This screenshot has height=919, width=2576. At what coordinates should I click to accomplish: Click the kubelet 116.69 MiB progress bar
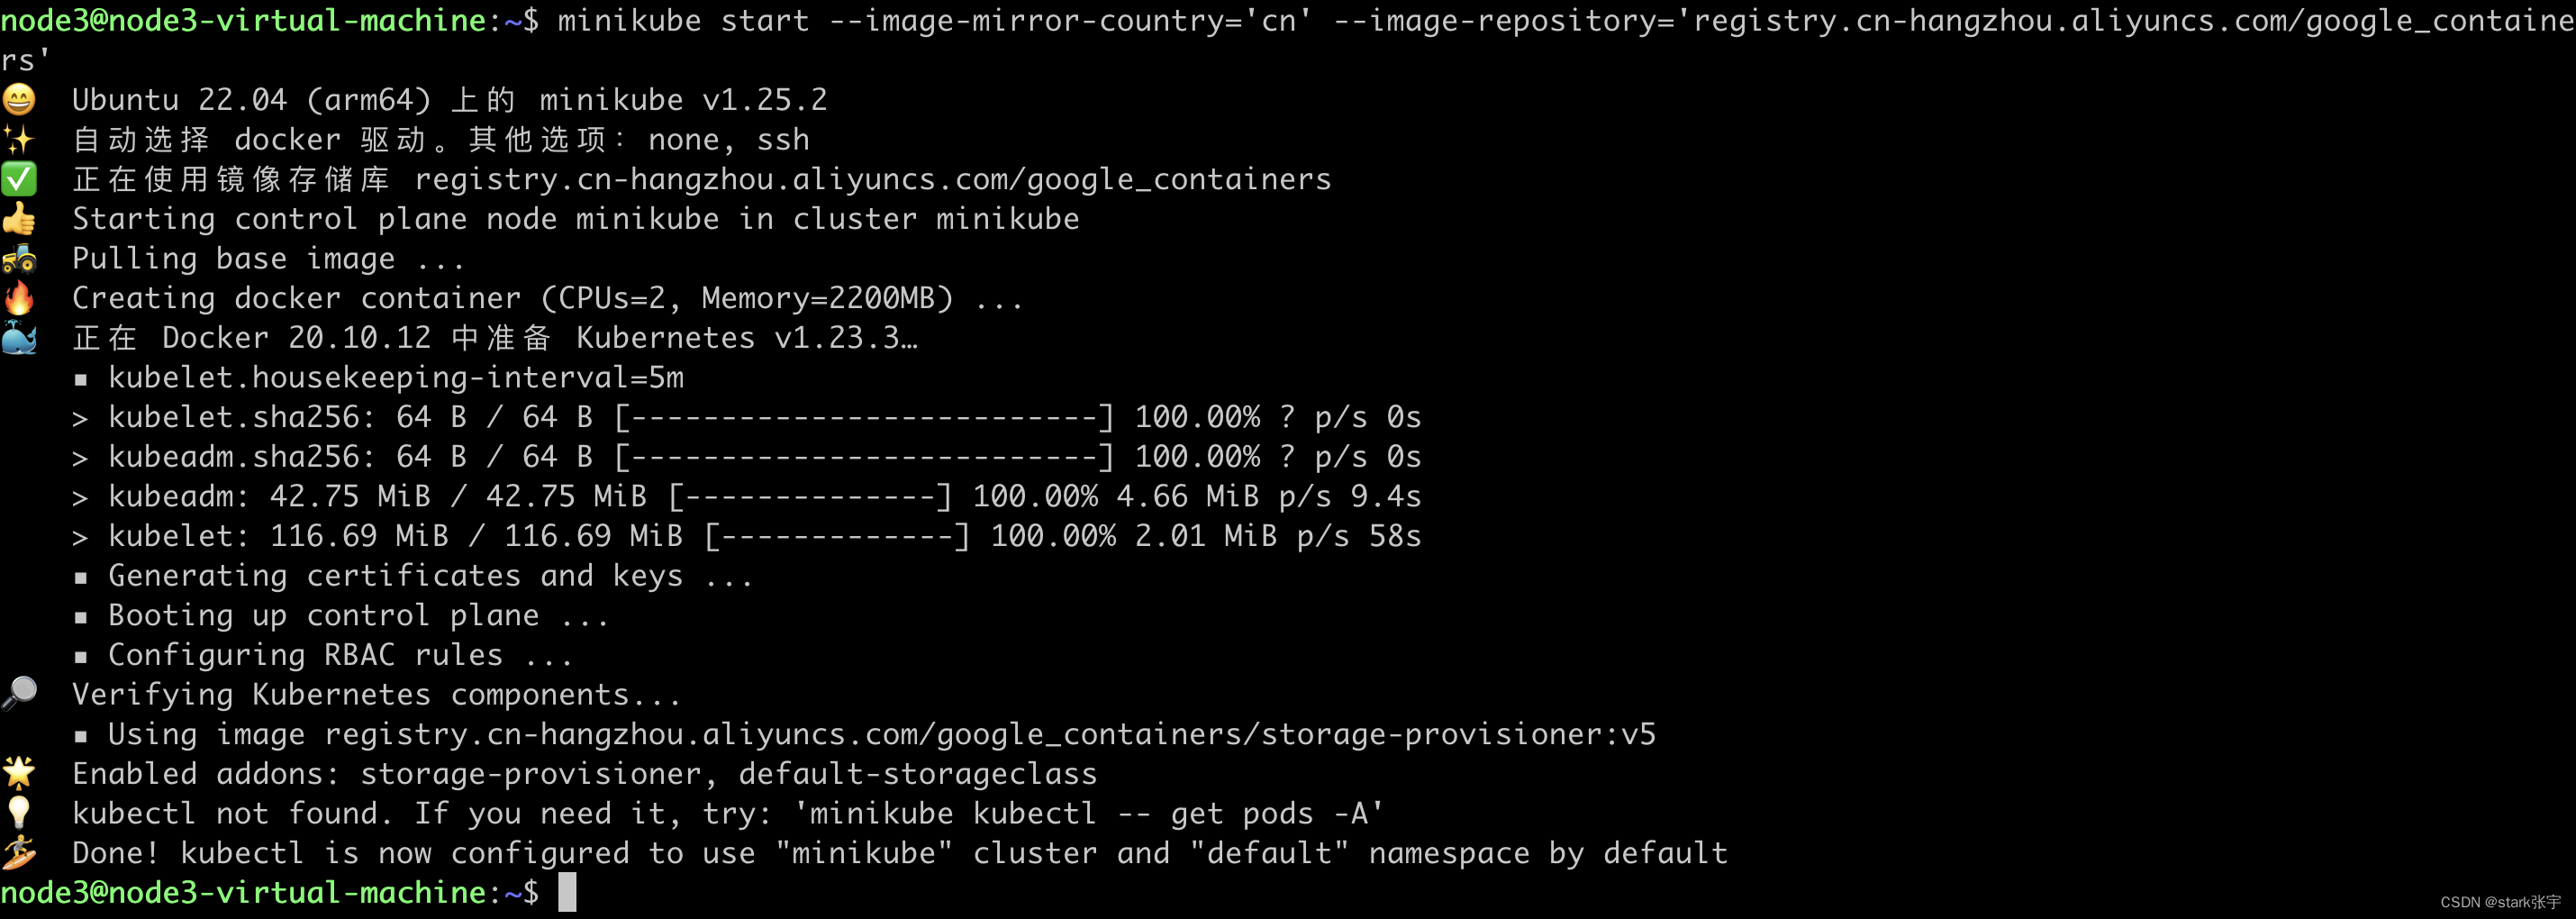(x=837, y=536)
